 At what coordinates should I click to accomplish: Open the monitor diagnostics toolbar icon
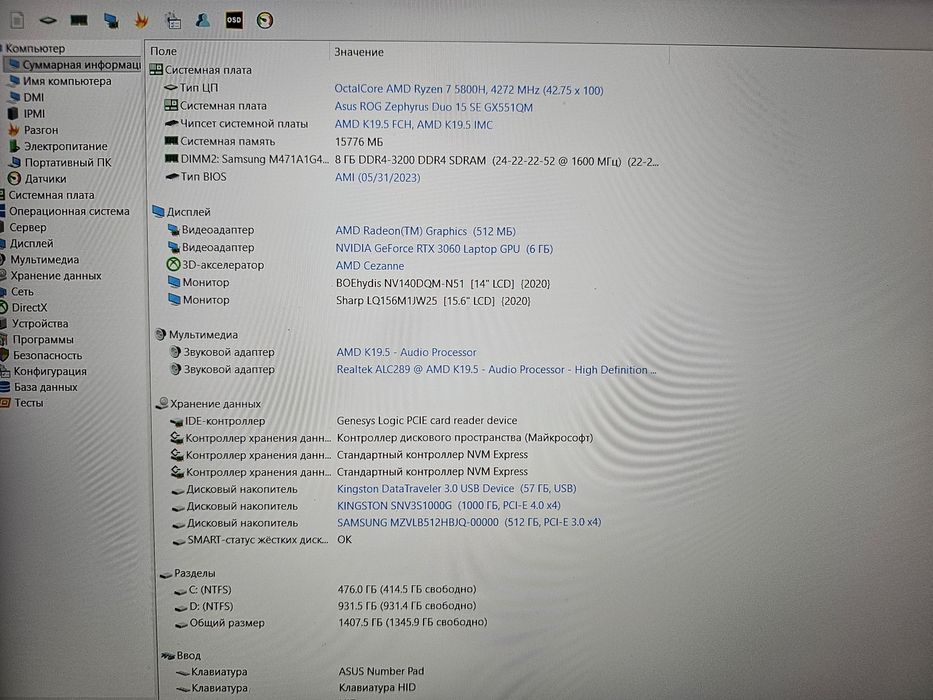click(111, 21)
